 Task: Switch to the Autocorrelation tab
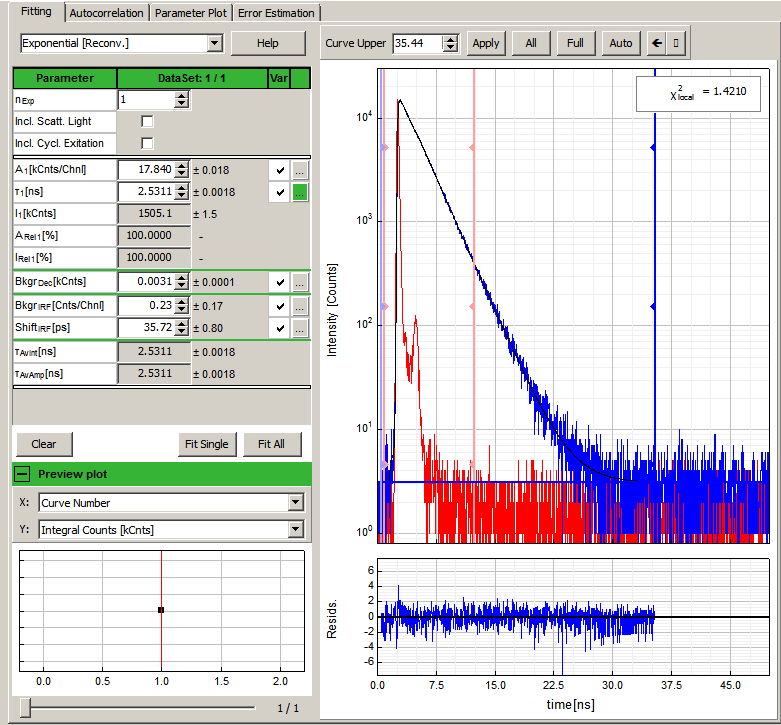108,13
